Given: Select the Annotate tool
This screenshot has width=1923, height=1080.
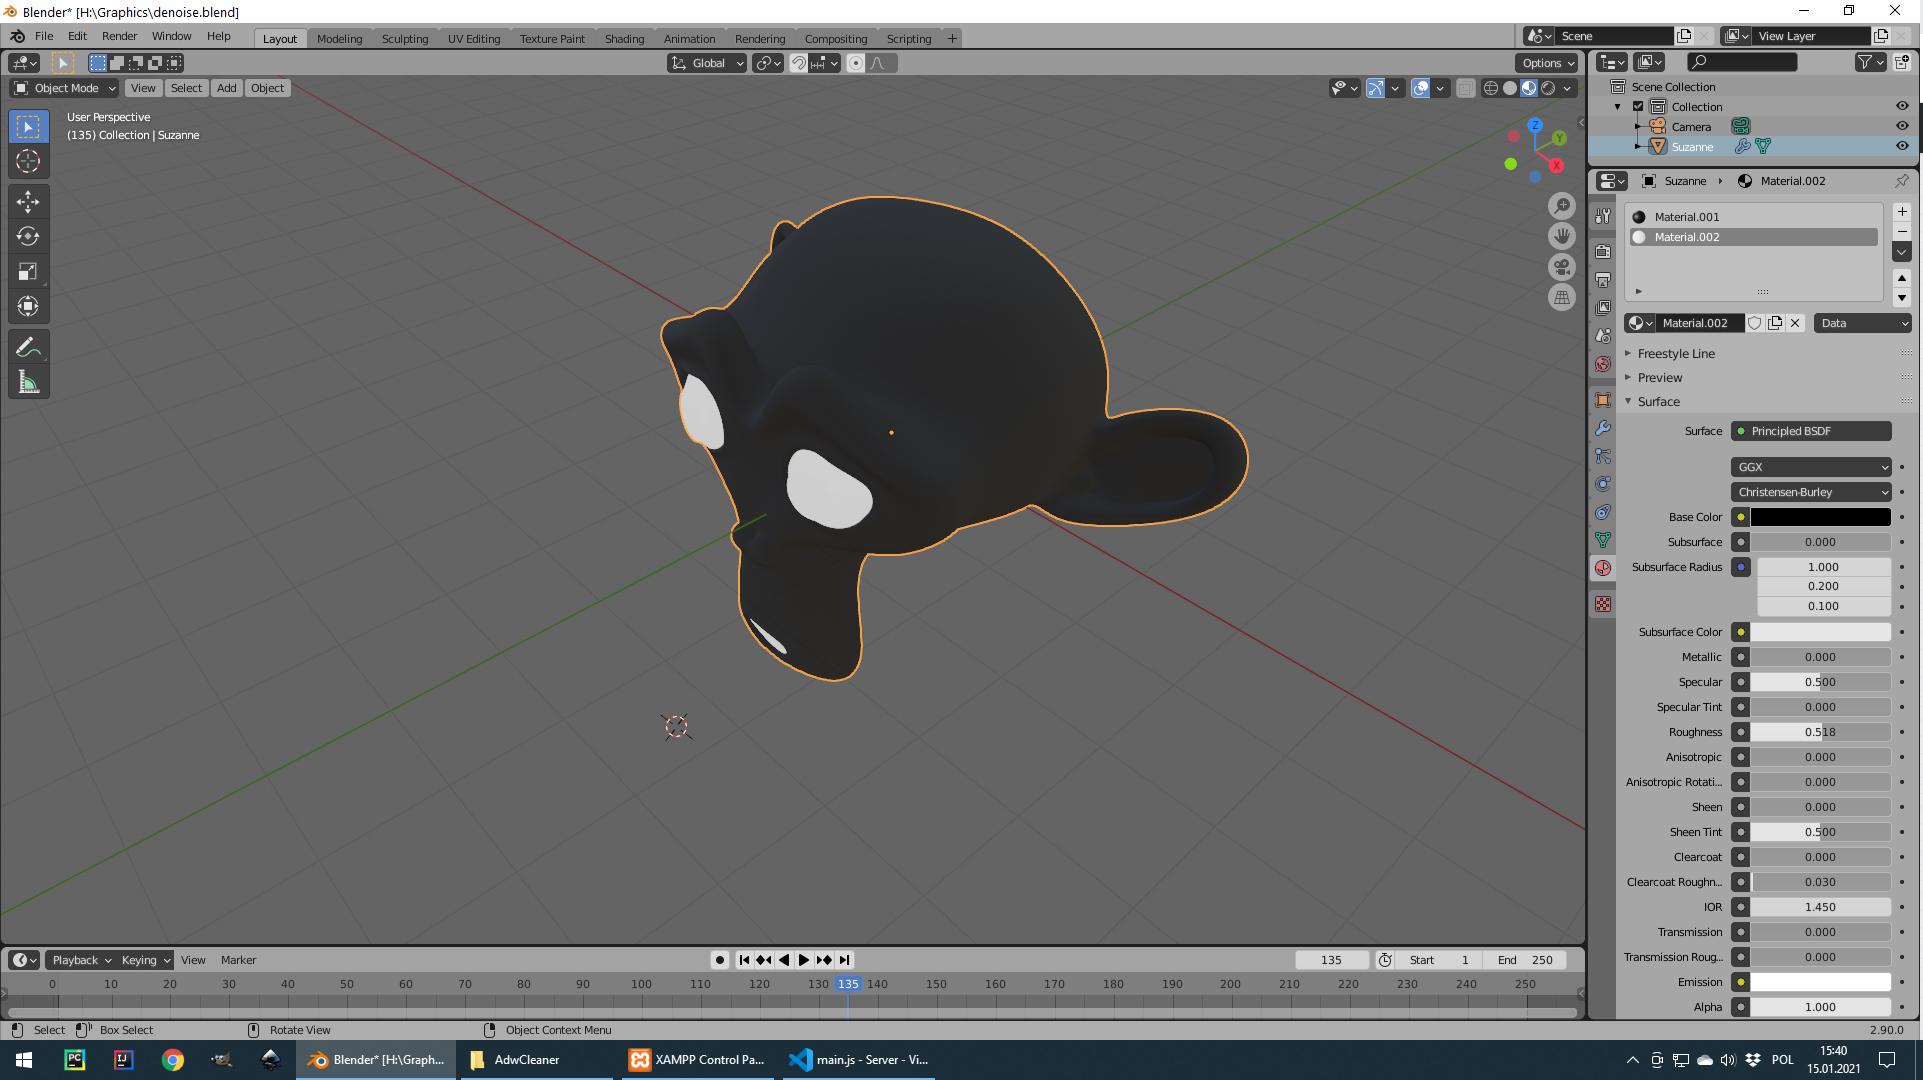Looking at the screenshot, I should [x=28, y=347].
